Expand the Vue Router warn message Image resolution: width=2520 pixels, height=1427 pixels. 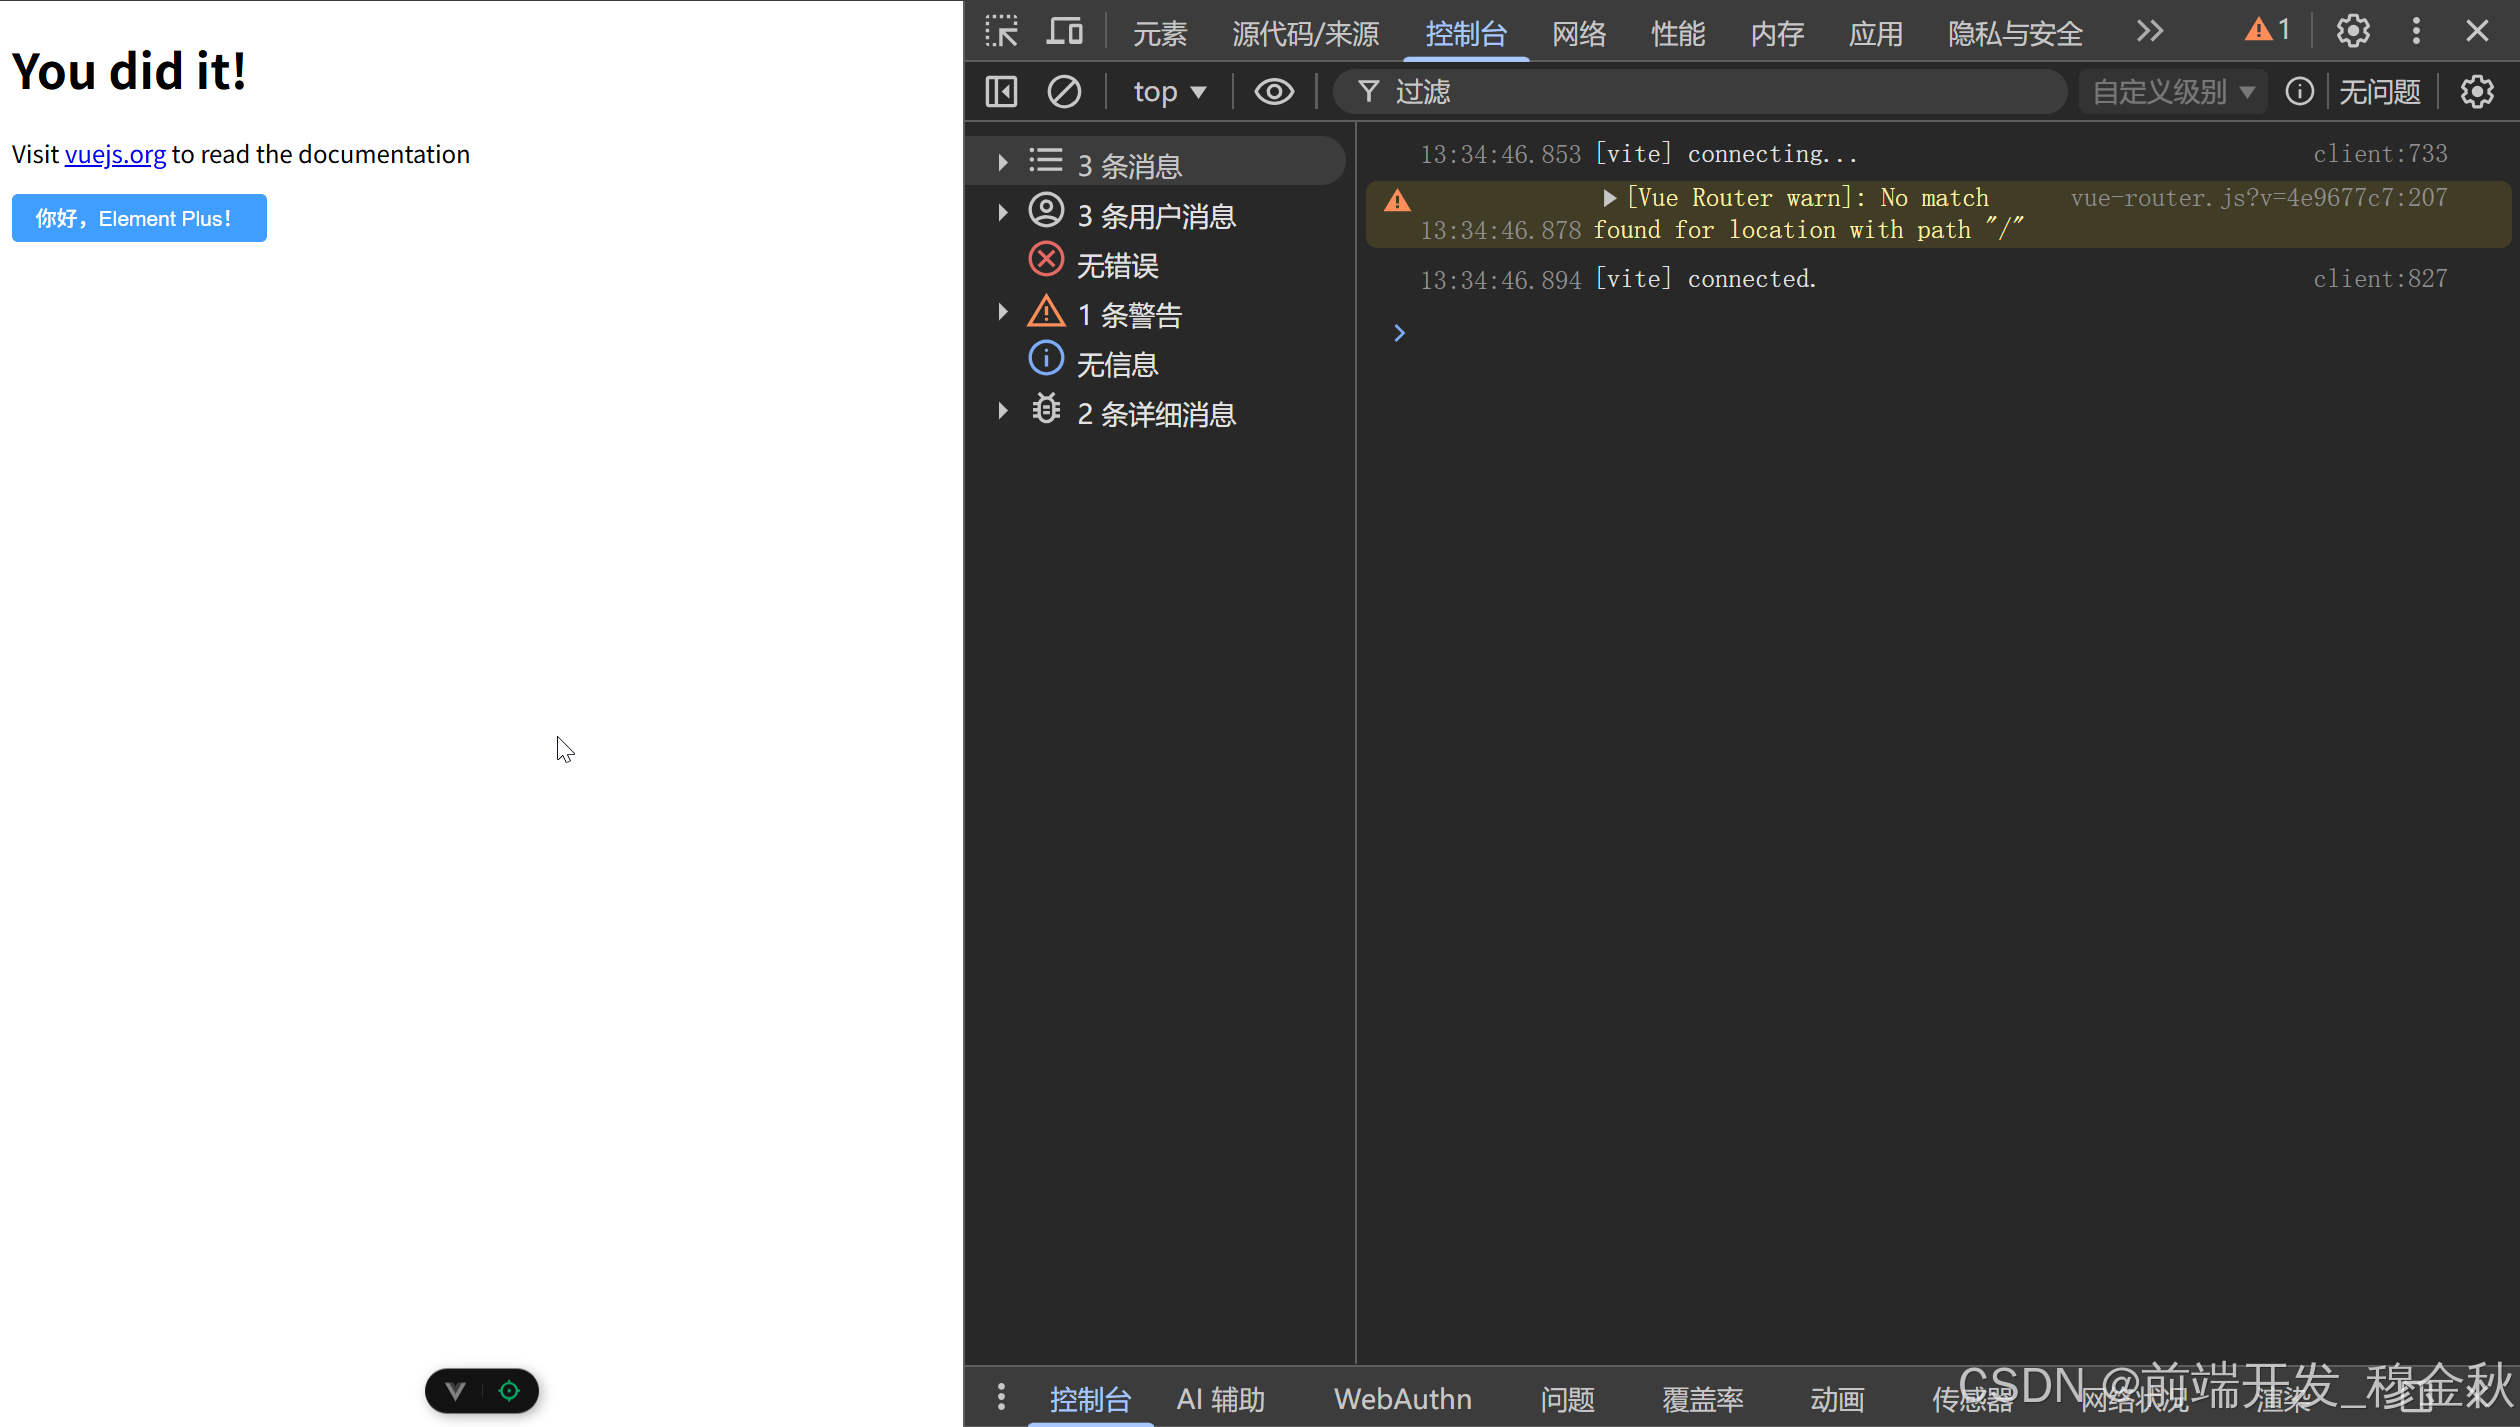(1609, 198)
